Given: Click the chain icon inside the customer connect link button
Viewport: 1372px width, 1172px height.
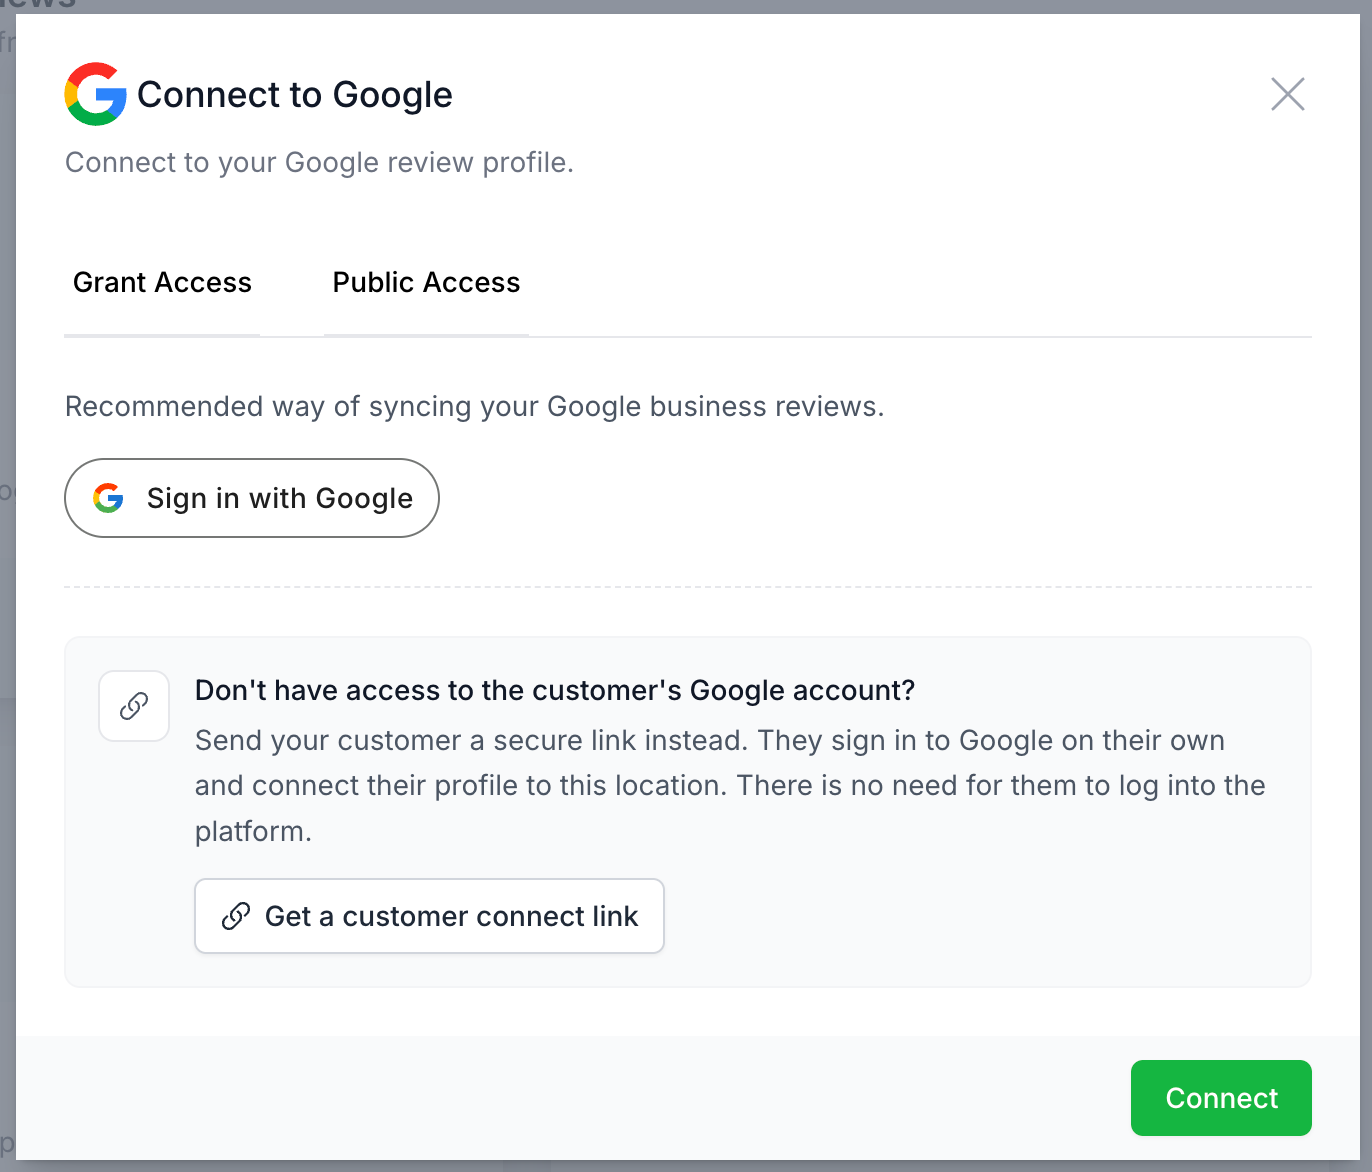Looking at the screenshot, I should point(236,916).
